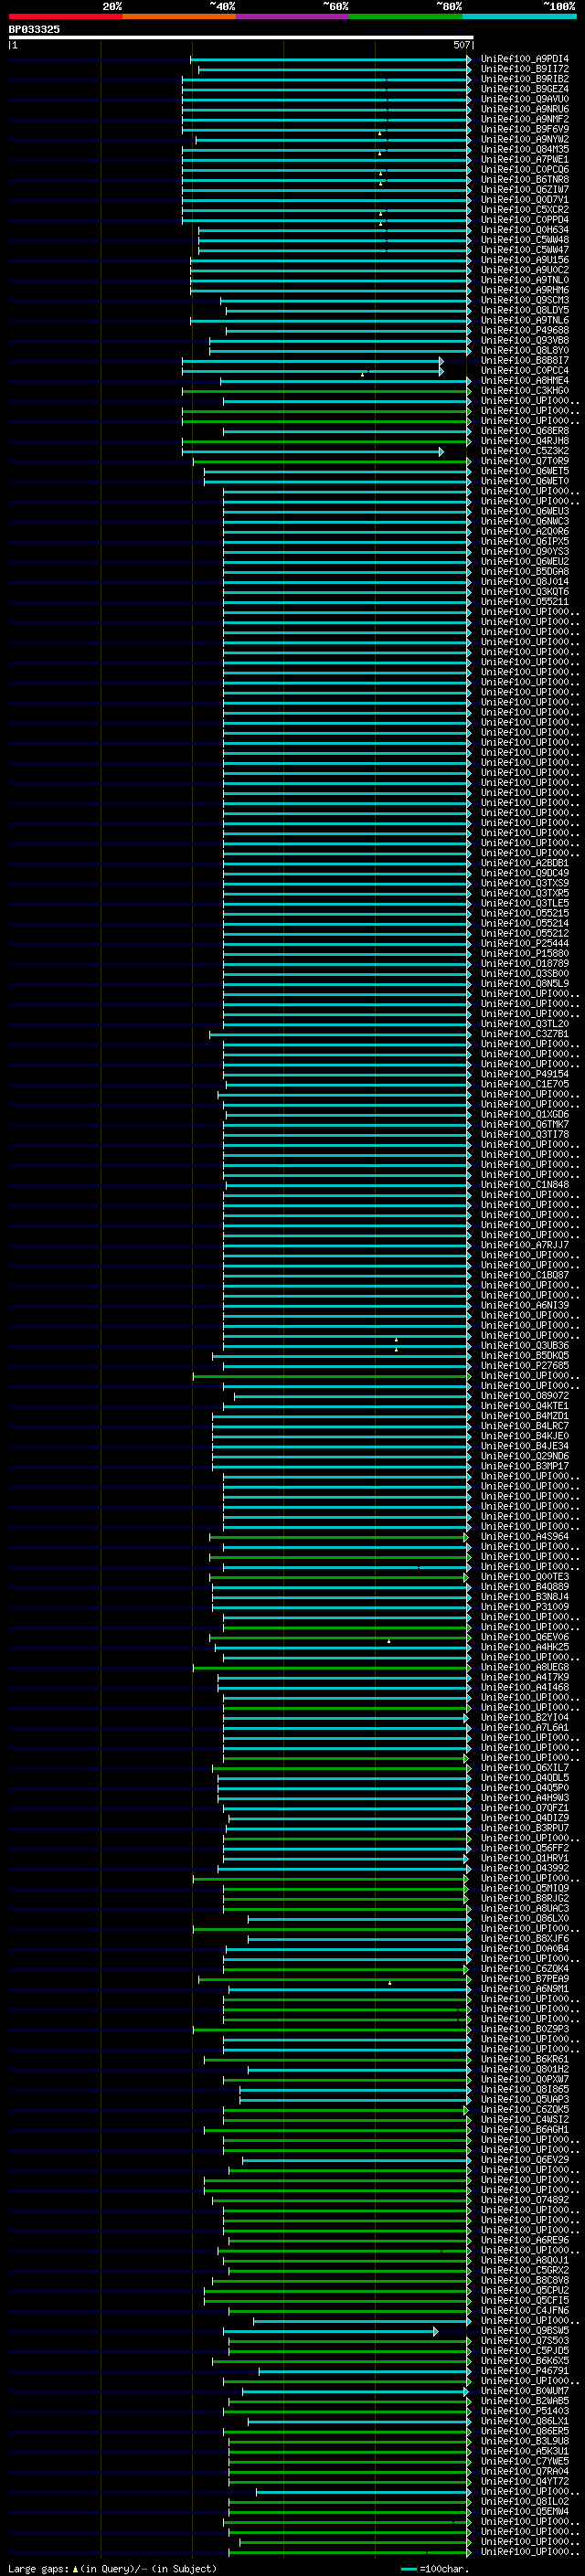
Task: Select the UniRef100_O74892 label
Action: (x=525, y=2200)
